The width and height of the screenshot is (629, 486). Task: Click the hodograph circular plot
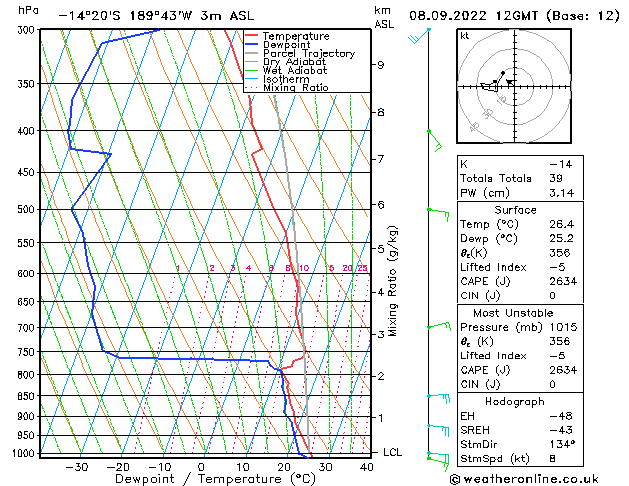click(514, 86)
